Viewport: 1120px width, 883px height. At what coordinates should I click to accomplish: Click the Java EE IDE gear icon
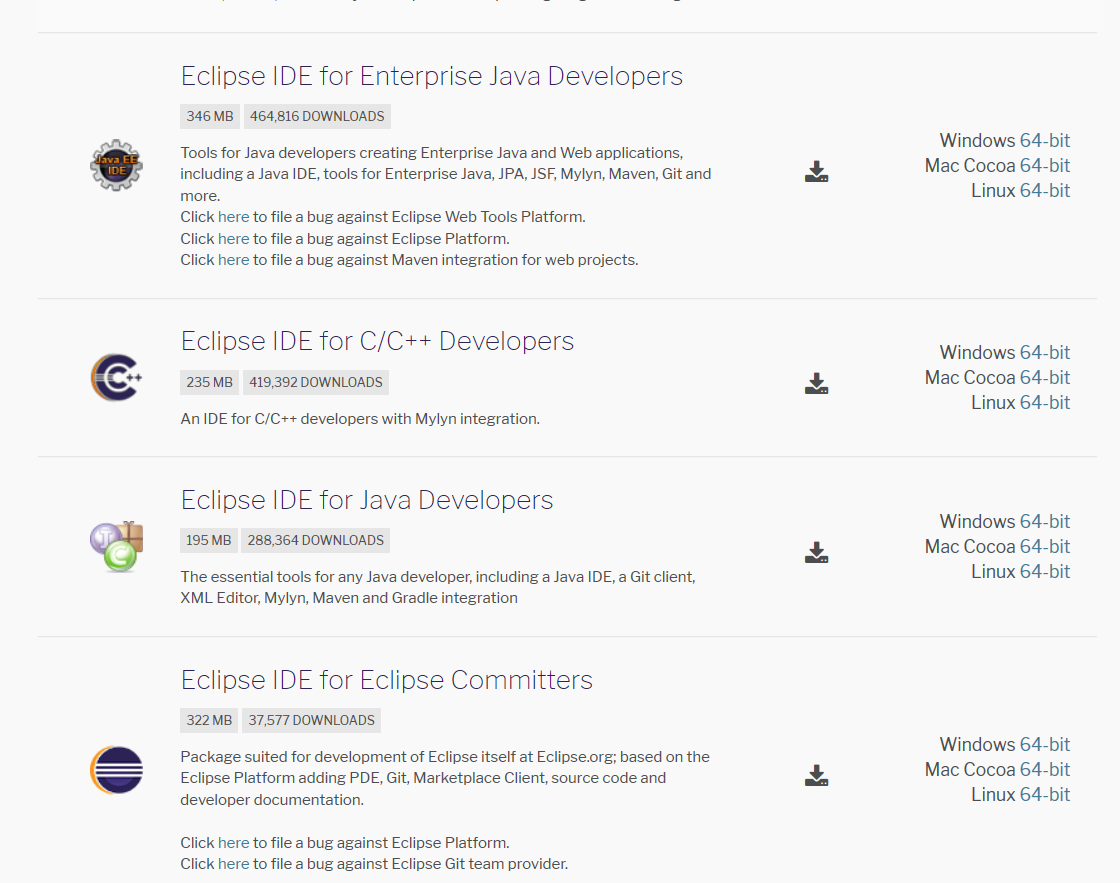pos(116,165)
